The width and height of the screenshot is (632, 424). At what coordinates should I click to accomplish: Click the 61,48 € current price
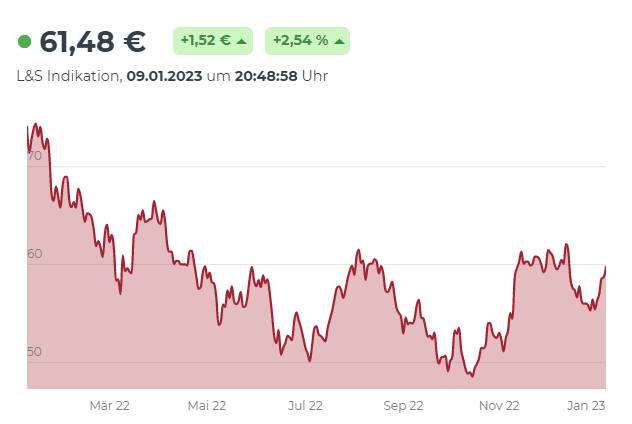point(92,42)
